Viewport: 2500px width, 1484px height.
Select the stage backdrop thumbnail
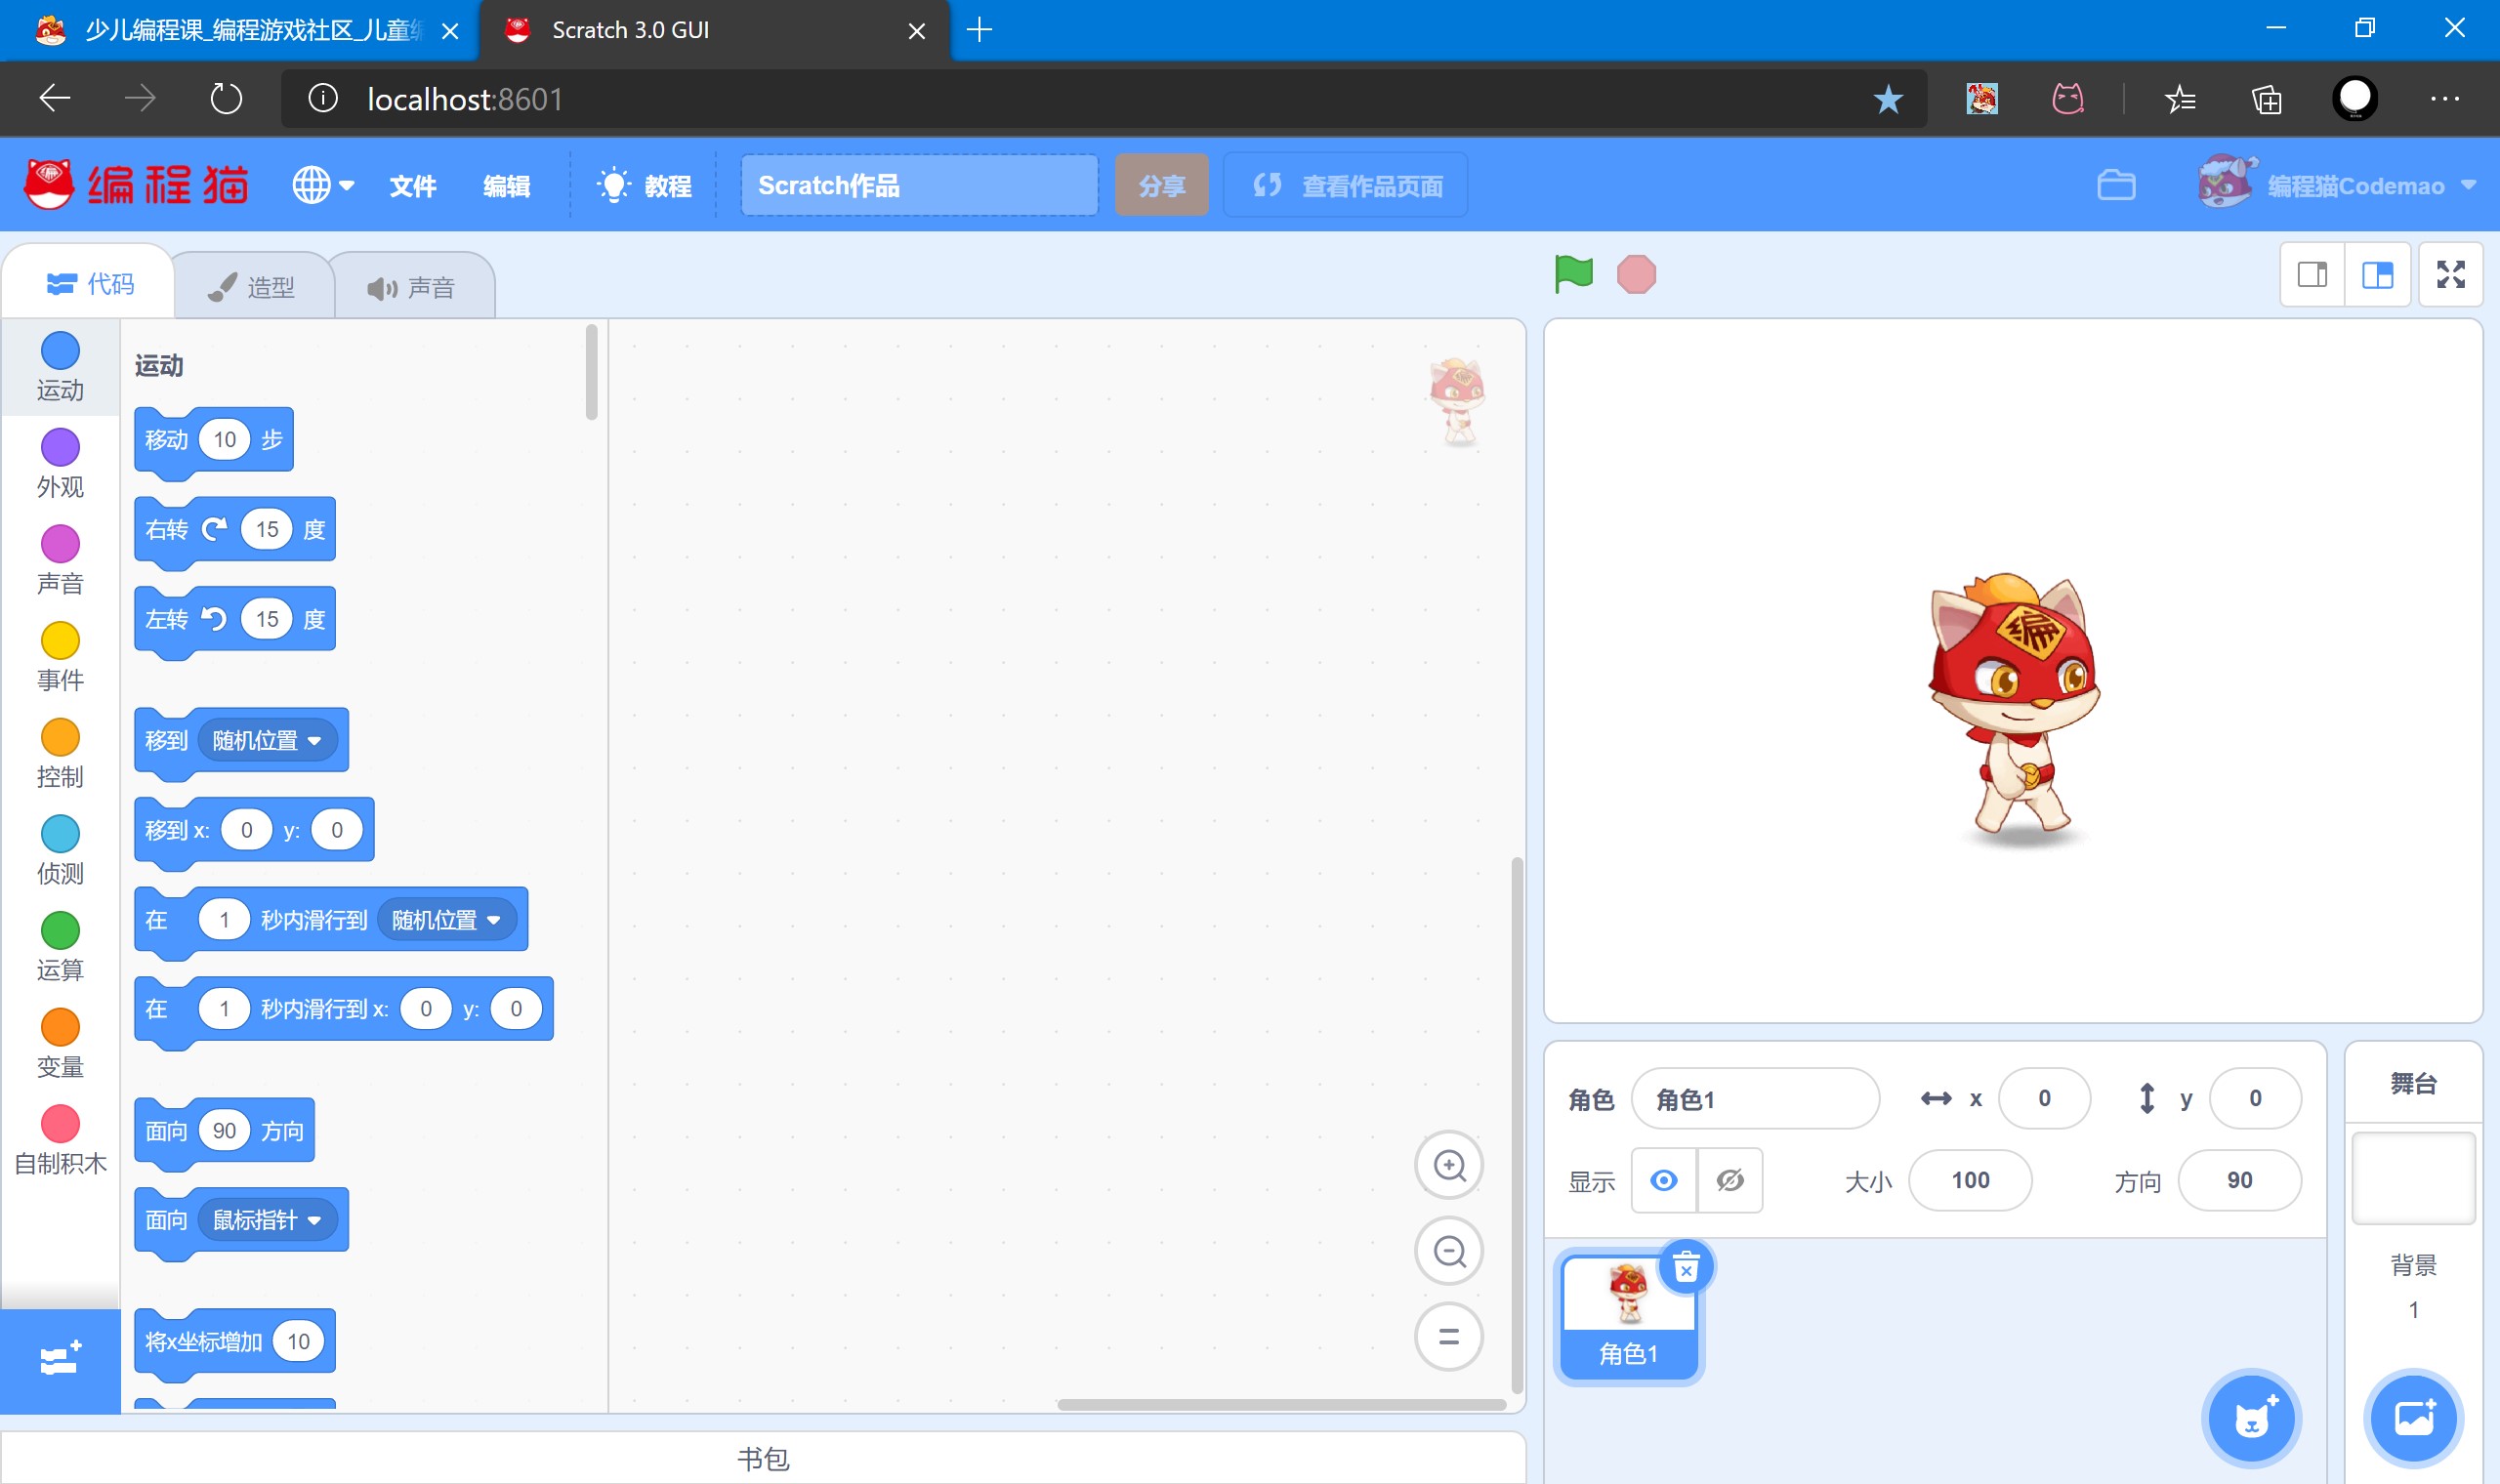coord(2413,1178)
